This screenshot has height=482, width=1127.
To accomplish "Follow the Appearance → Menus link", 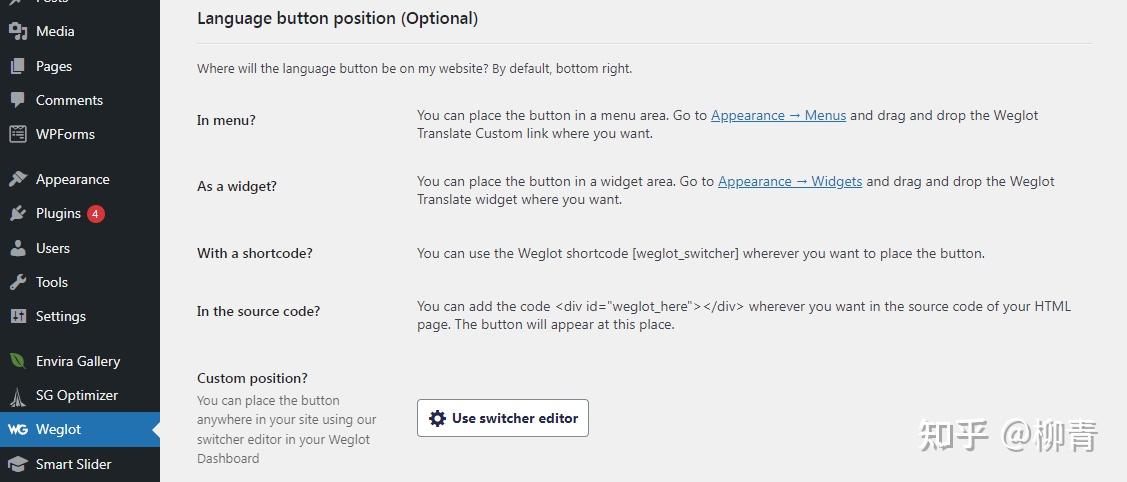I will point(778,115).
